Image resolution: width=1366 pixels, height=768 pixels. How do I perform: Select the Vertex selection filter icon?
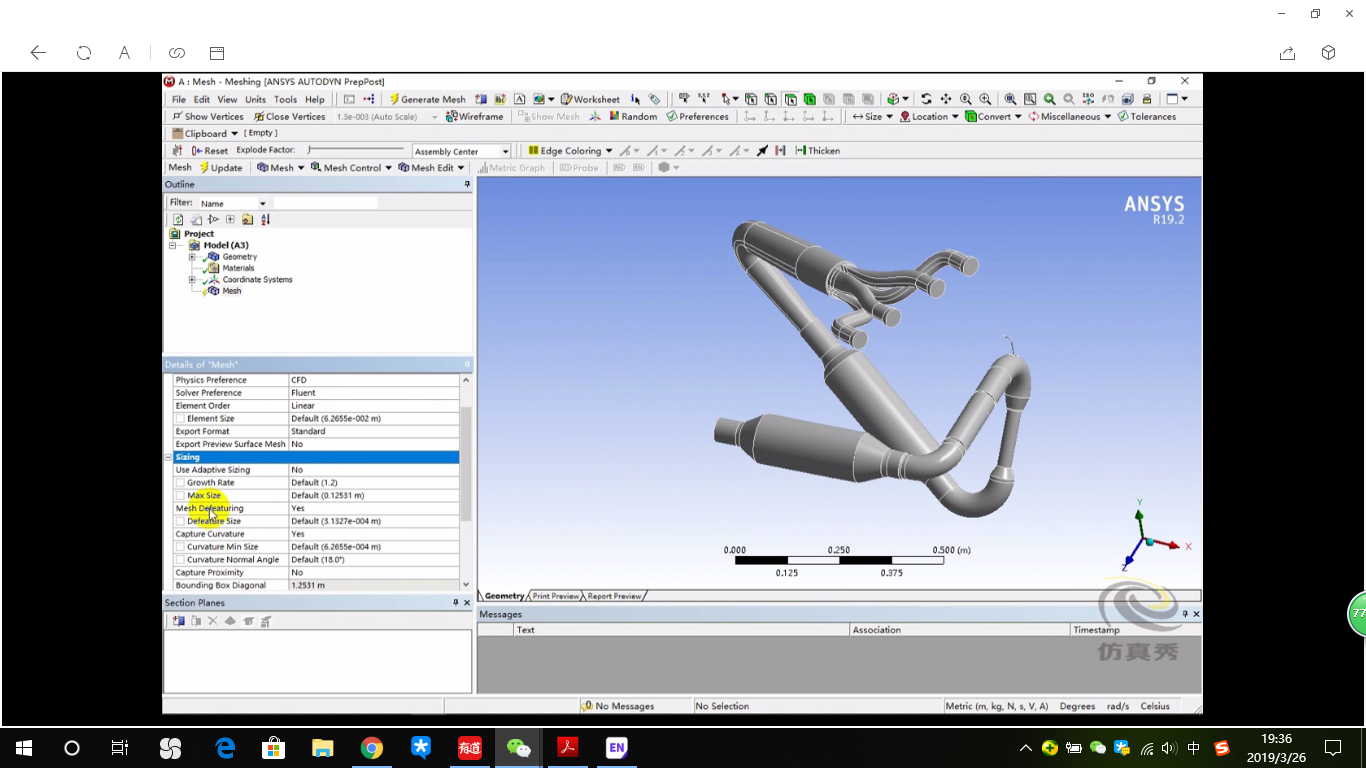751,99
